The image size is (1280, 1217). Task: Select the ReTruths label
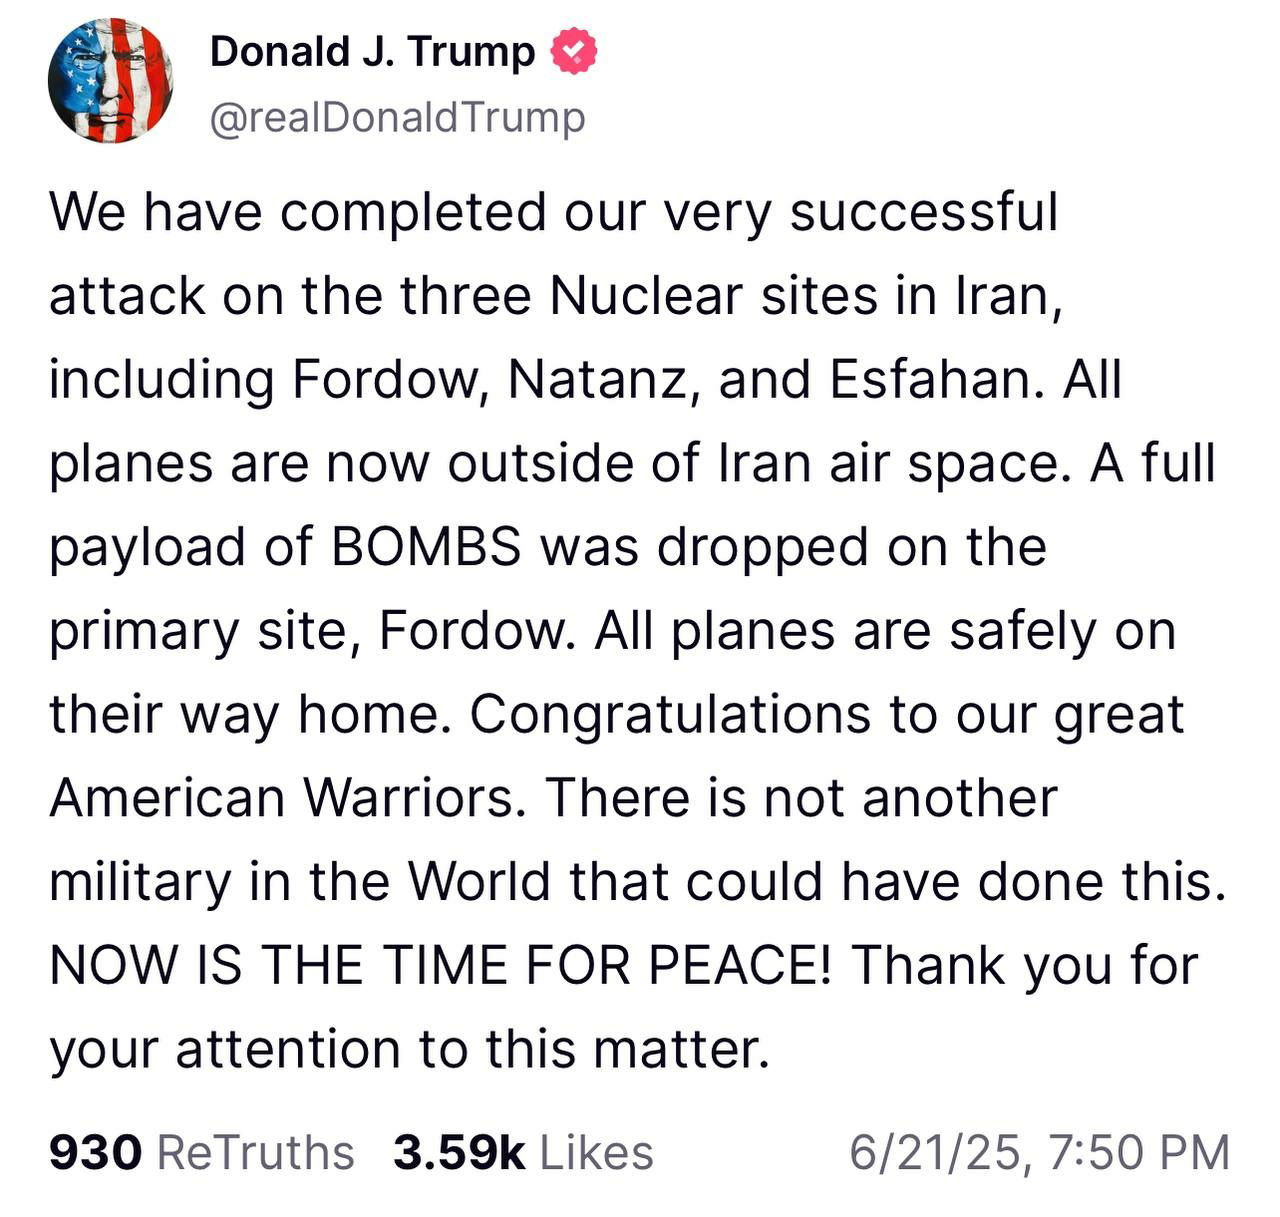256,1152
